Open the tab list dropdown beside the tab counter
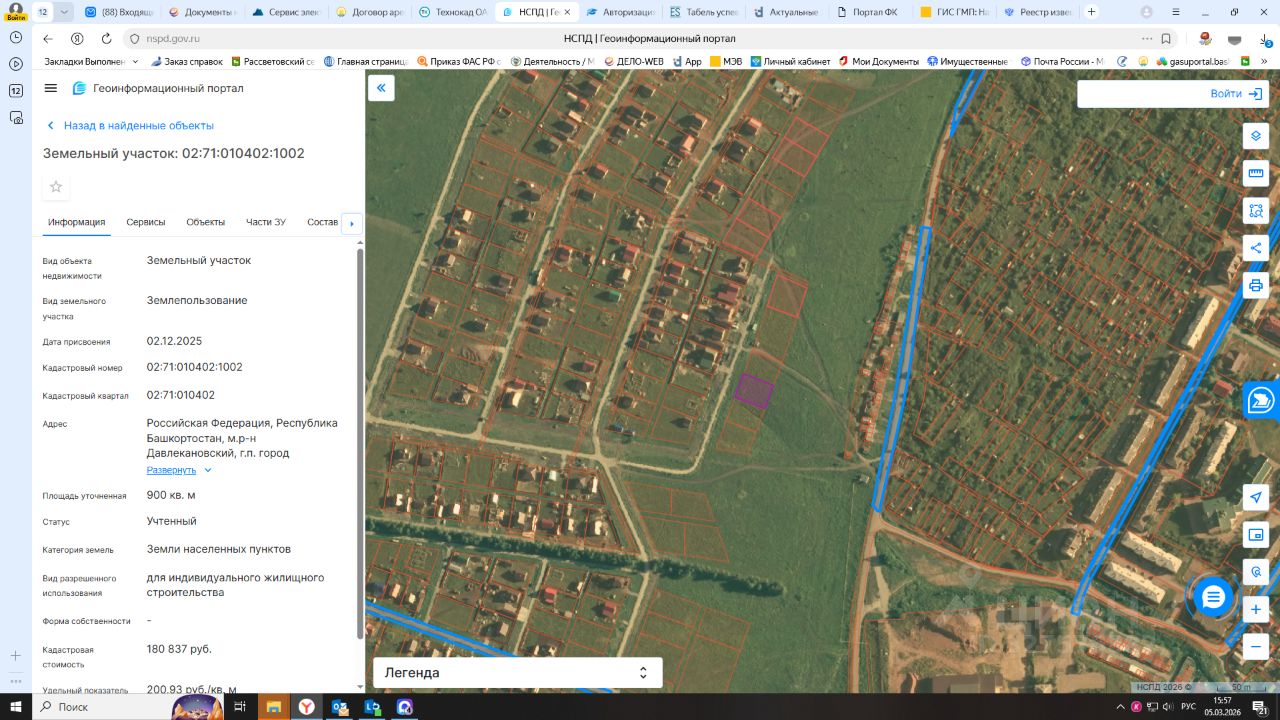The height and width of the screenshot is (720, 1280). [65, 12]
